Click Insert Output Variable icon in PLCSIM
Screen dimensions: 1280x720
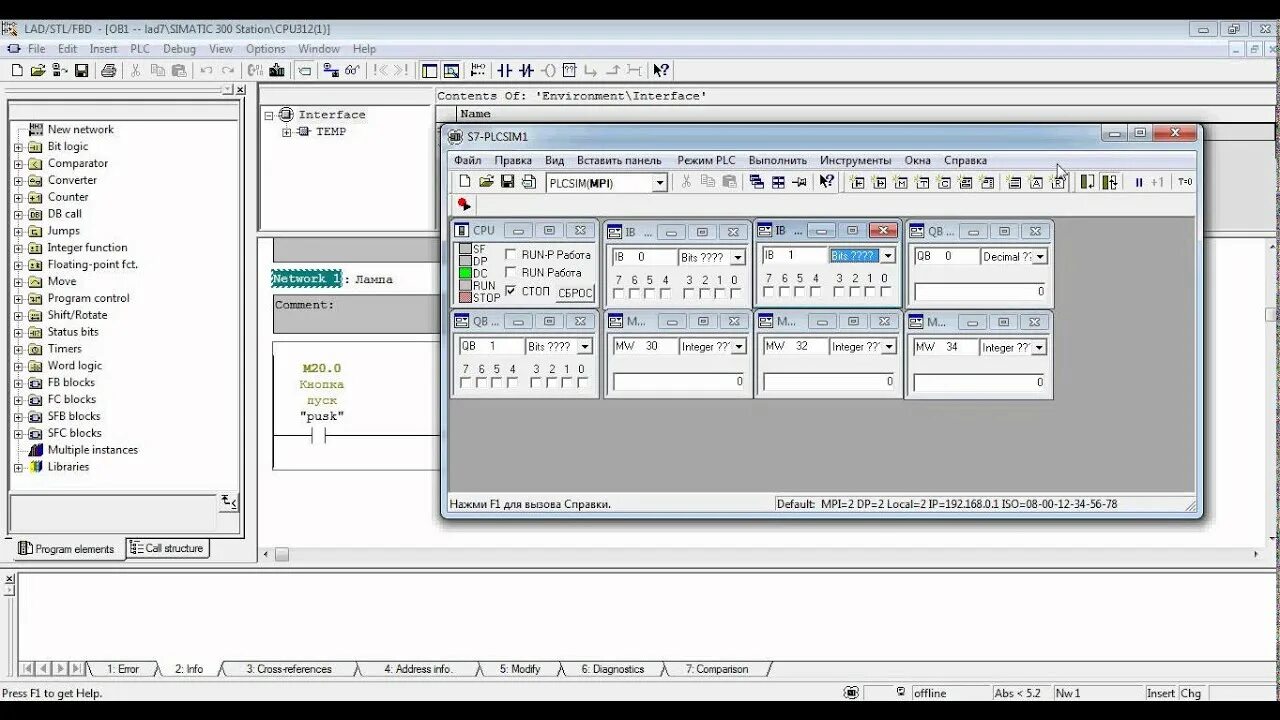tap(880, 182)
